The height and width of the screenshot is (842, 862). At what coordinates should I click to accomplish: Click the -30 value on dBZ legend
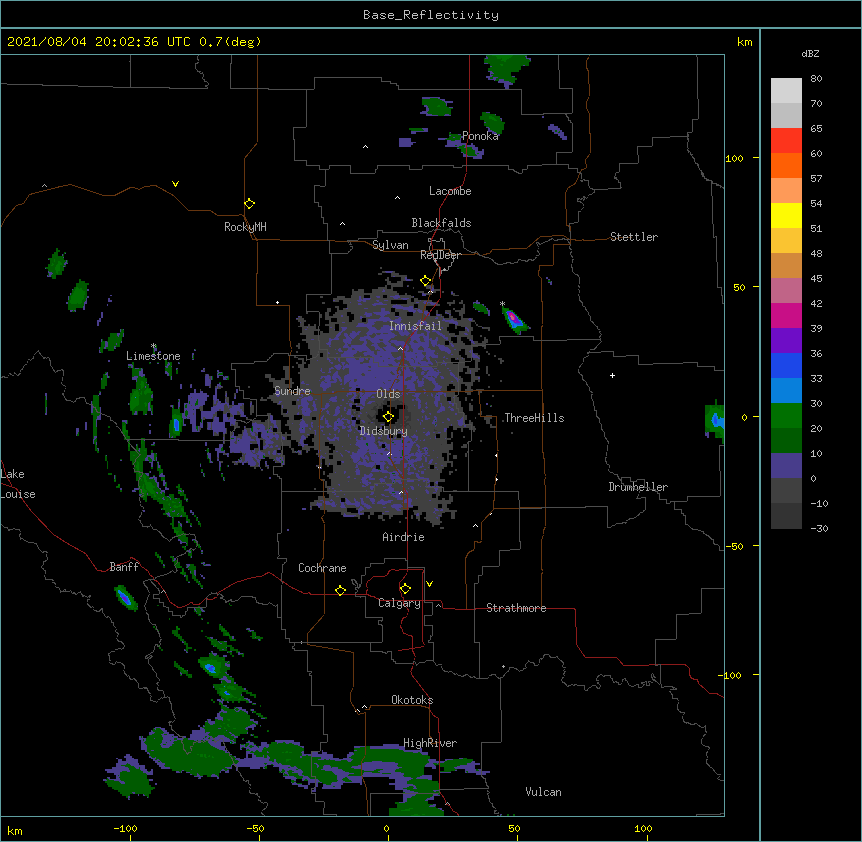click(819, 528)
